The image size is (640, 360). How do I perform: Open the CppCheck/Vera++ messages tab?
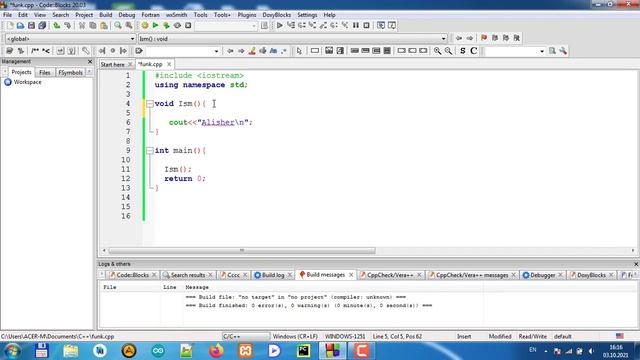[x=472, y=275]
